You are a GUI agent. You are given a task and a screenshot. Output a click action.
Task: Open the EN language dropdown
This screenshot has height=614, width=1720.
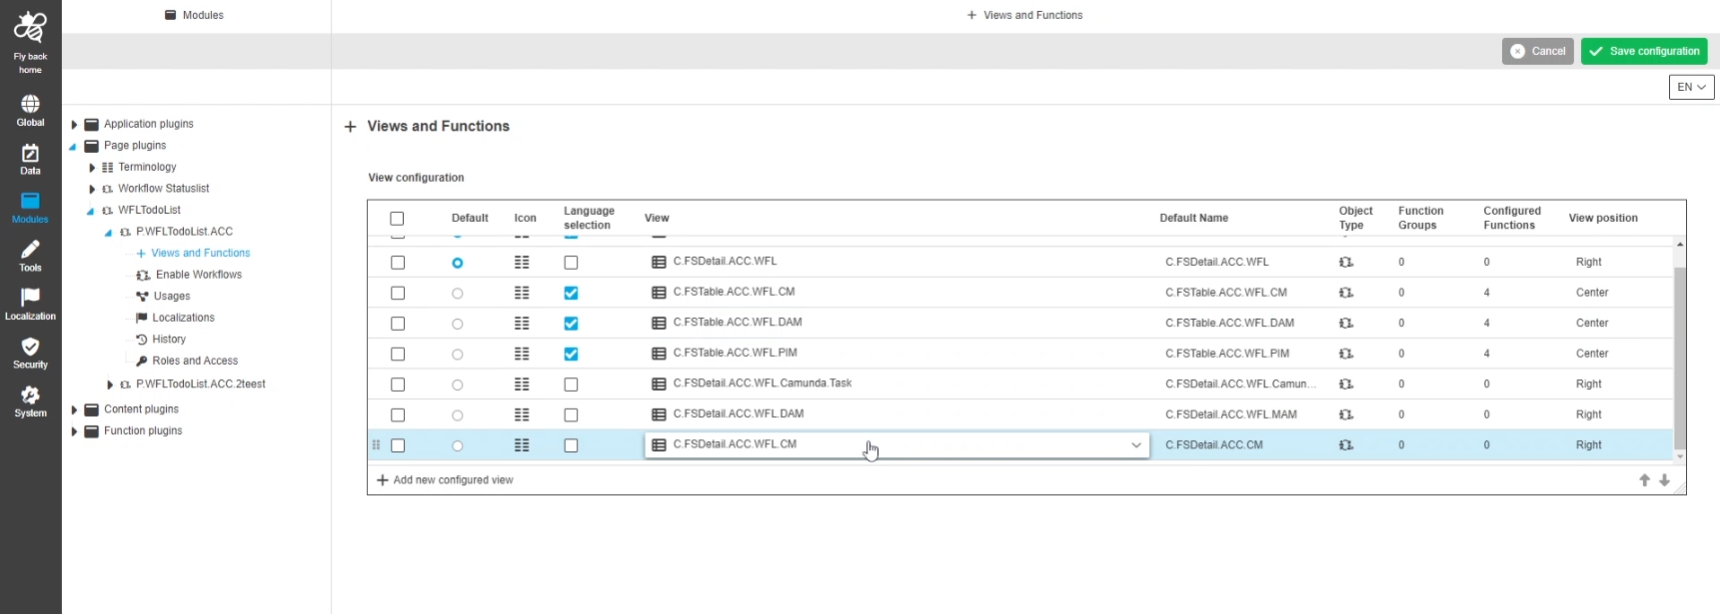1691,87
